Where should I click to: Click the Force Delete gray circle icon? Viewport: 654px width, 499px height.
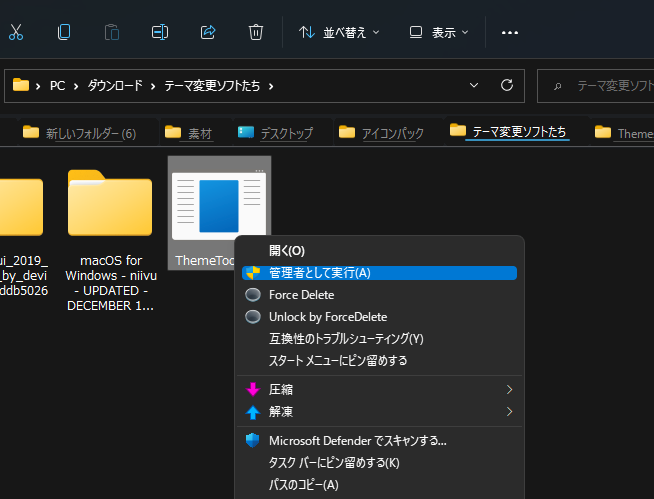pos(253,295)
